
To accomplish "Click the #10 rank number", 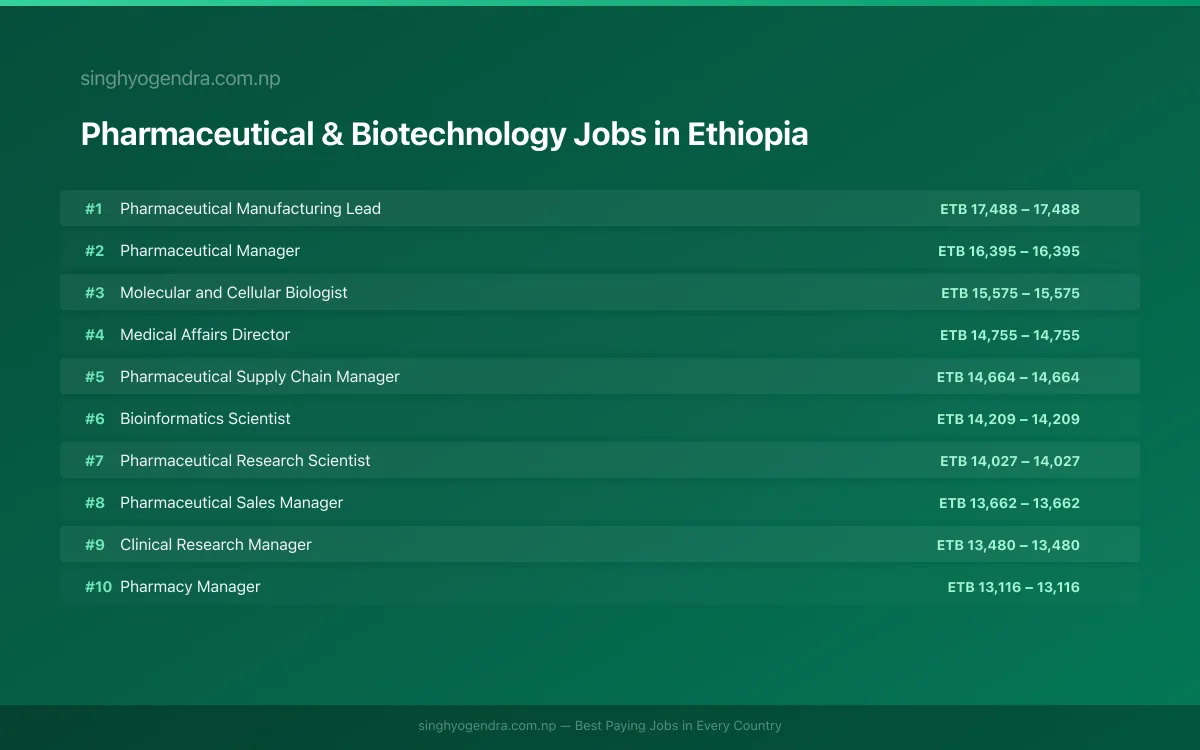I will (x=98, y=587).
